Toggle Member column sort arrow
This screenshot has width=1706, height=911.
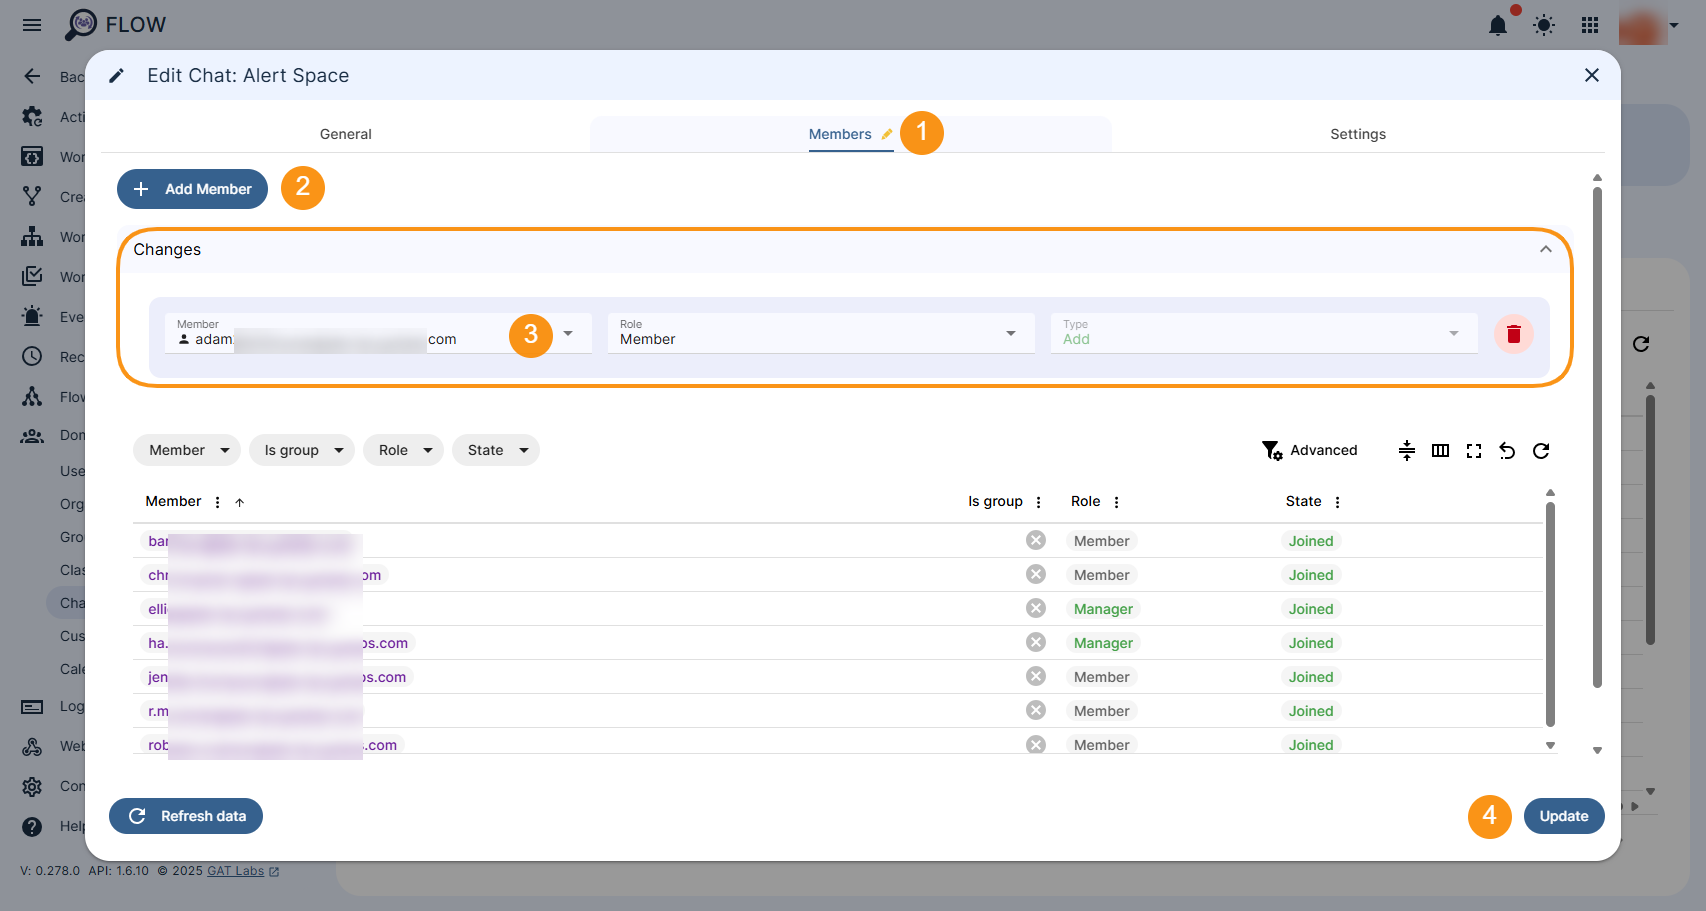240,502
